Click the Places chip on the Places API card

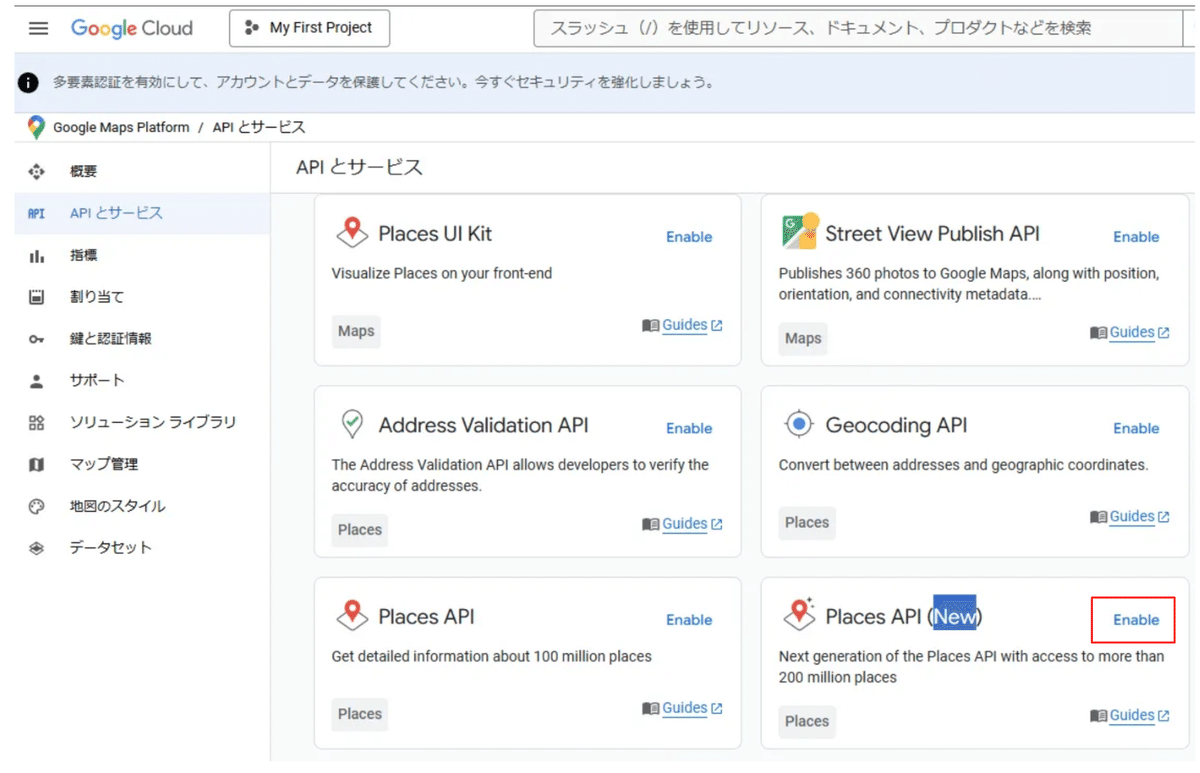coord(359,714)
